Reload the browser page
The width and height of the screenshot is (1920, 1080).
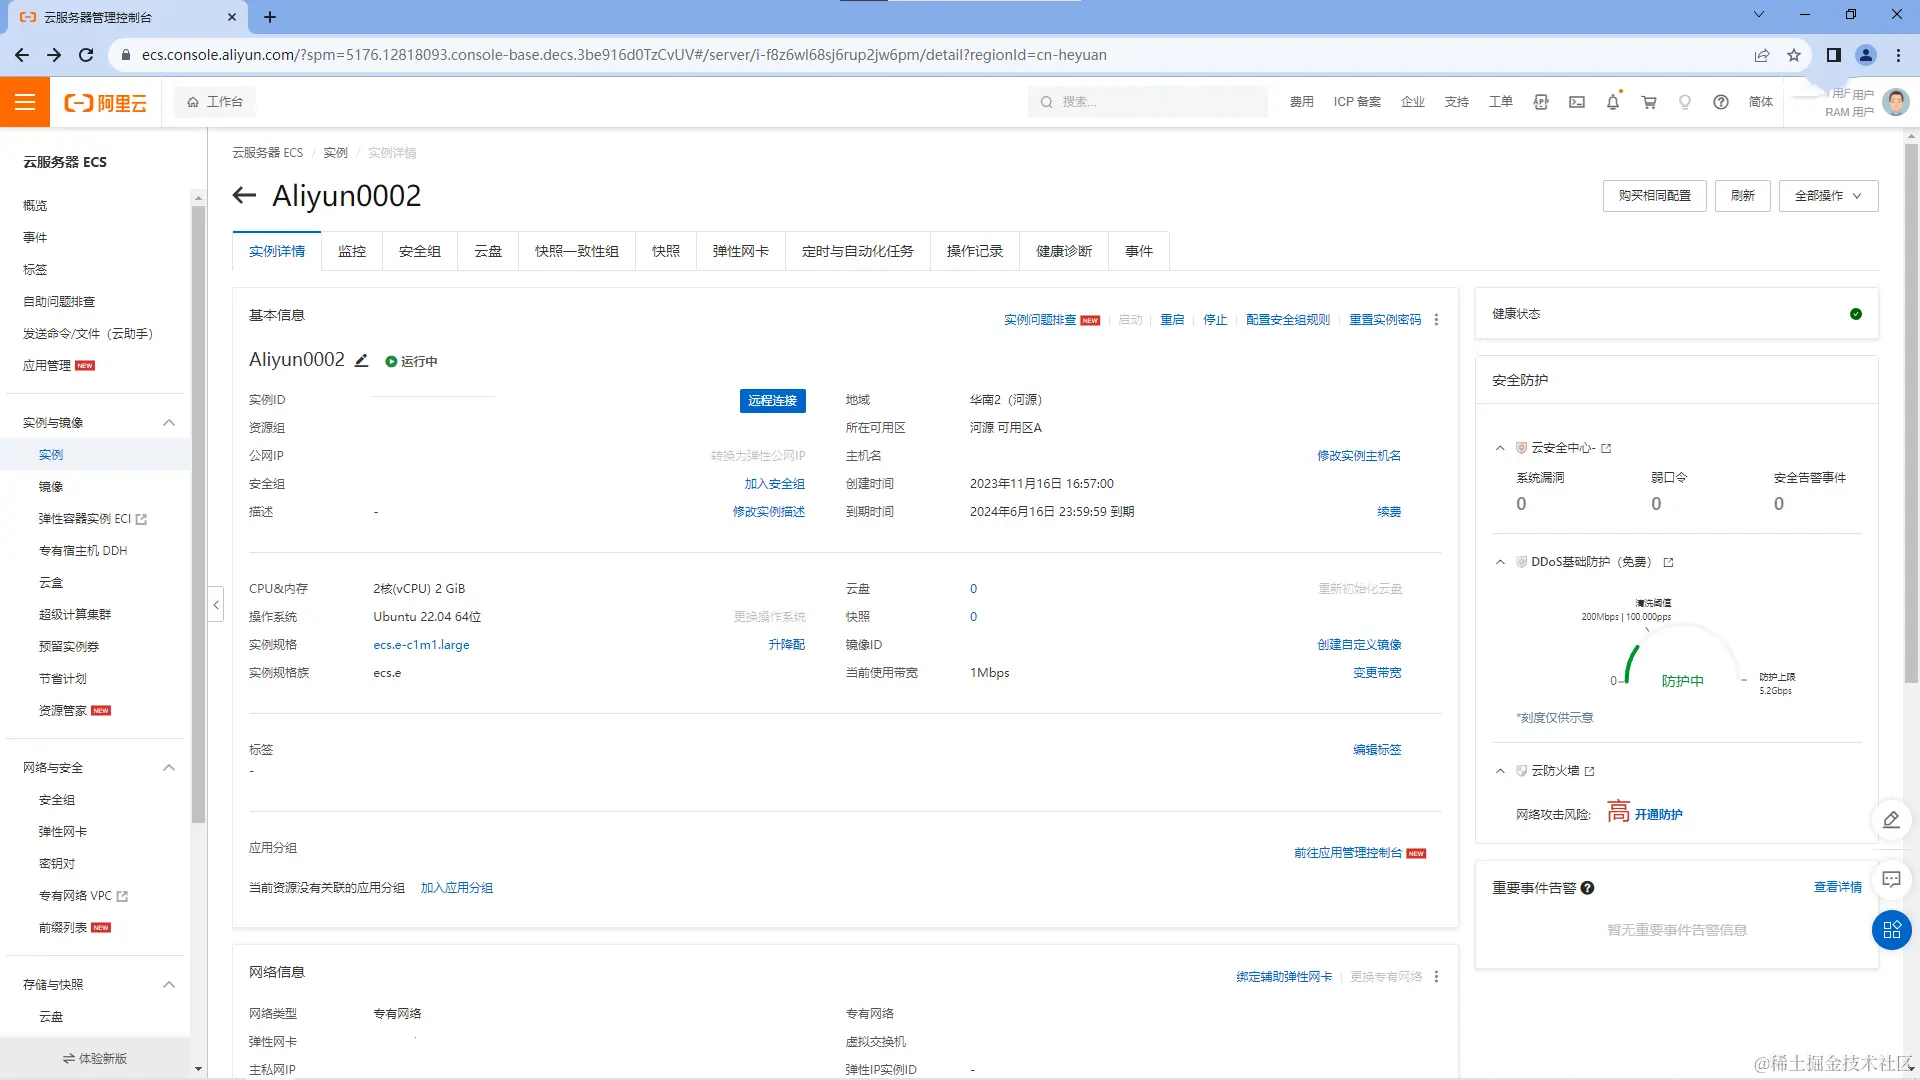click(x=86, y=55)
